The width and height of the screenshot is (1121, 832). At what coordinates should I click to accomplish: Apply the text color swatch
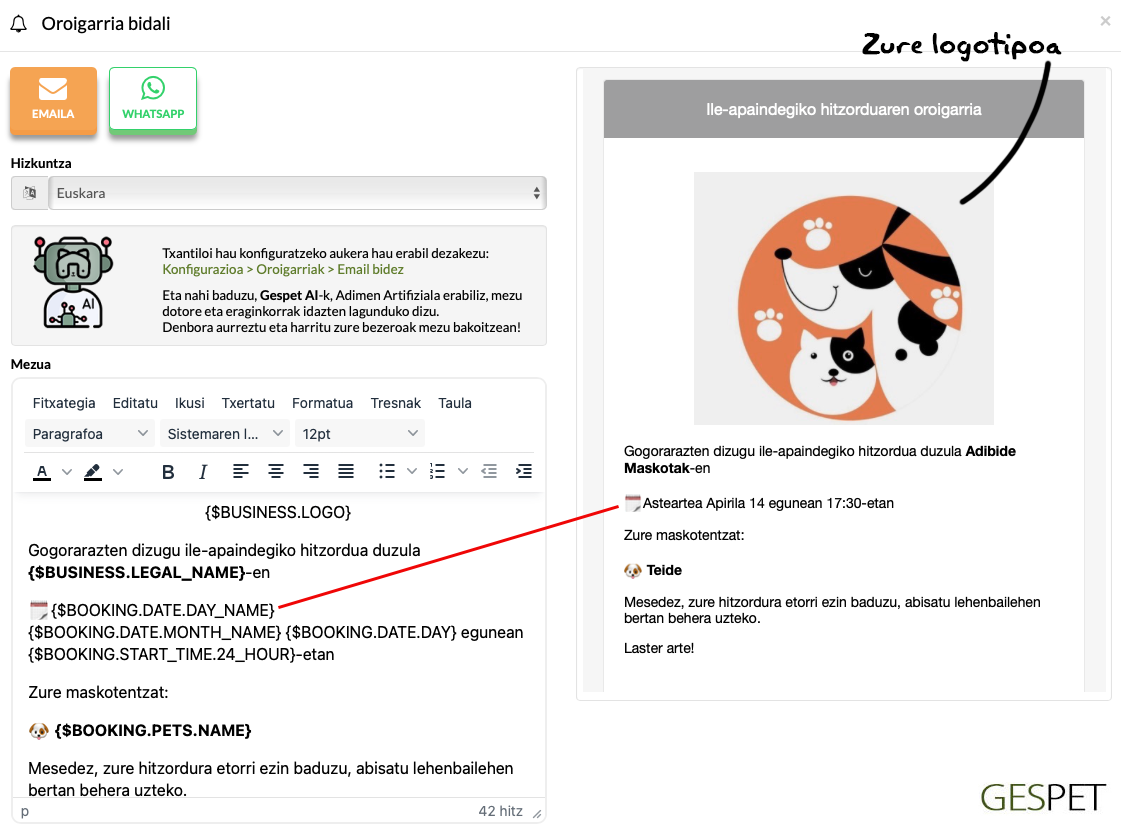(x=42, y=471)
